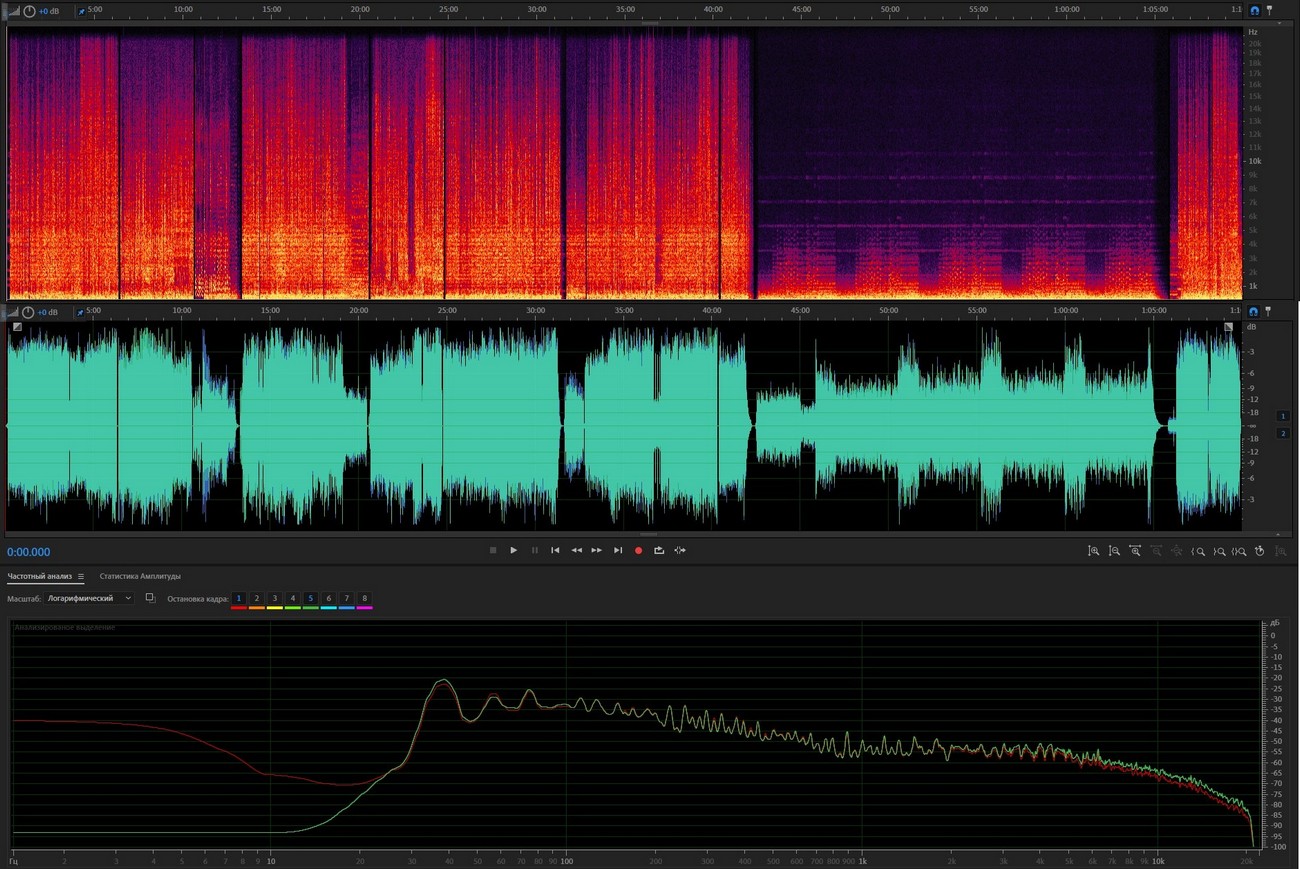
Task: Click the Rewind transport button
Action: tap(576, 550)
